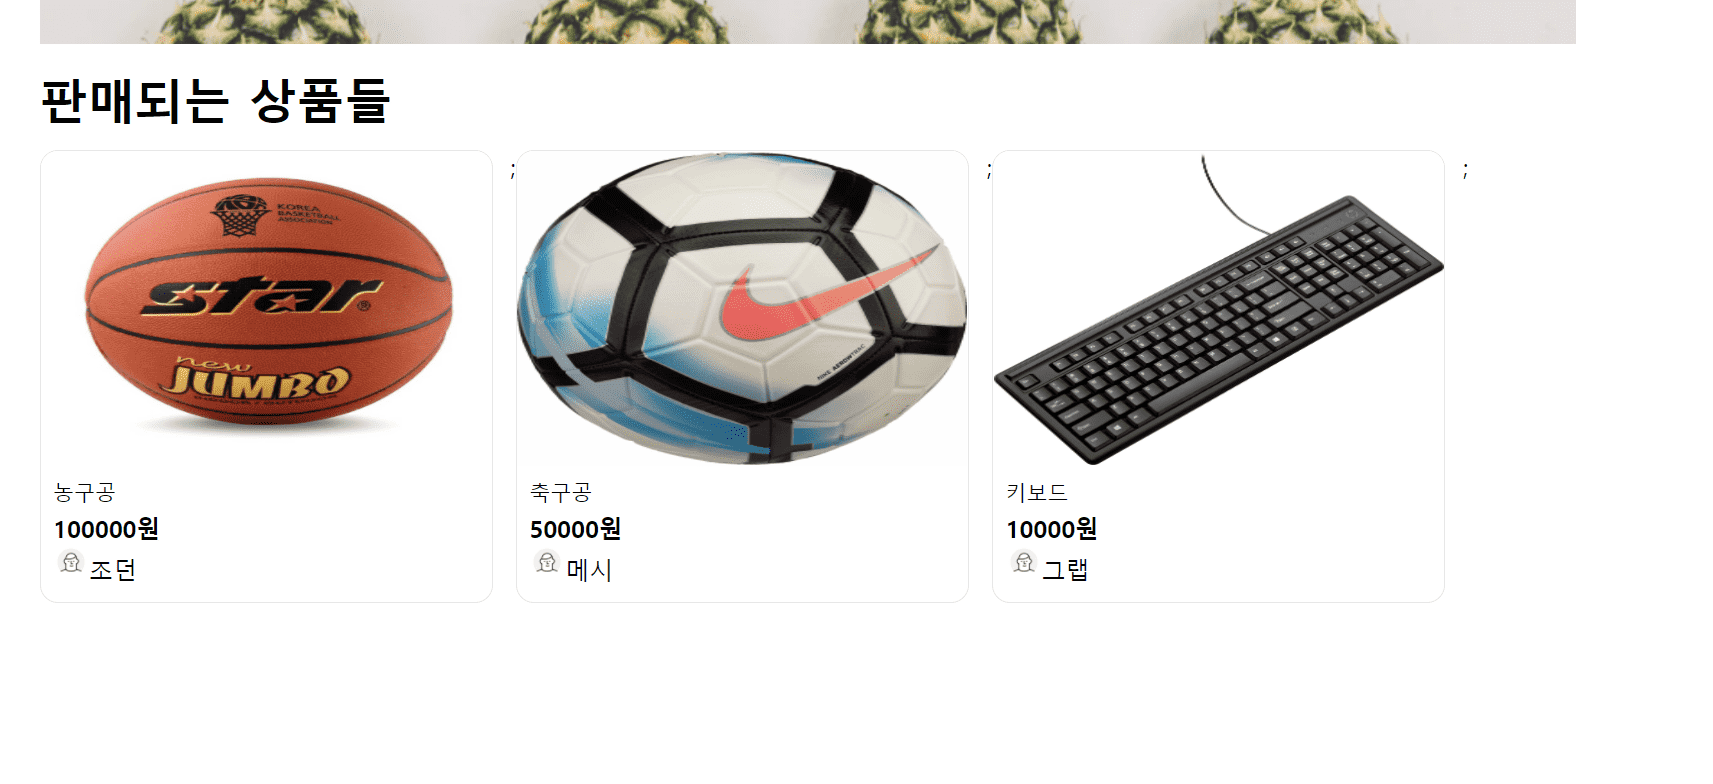Screen dimensions: 1713x784
Task: Click seller name 그랩
Action: coord(1065,570)
